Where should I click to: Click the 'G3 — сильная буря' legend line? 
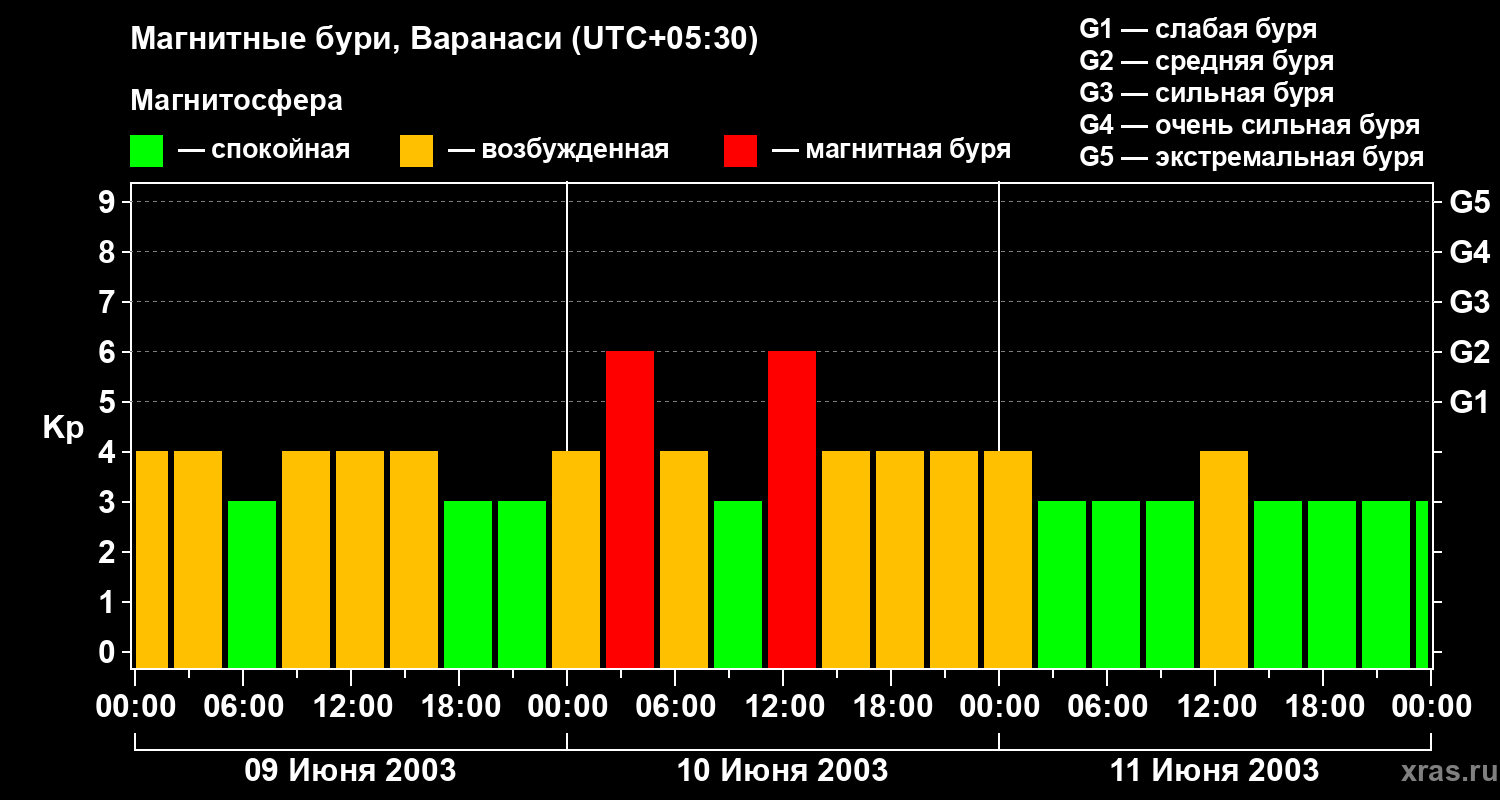point(1206,93)
